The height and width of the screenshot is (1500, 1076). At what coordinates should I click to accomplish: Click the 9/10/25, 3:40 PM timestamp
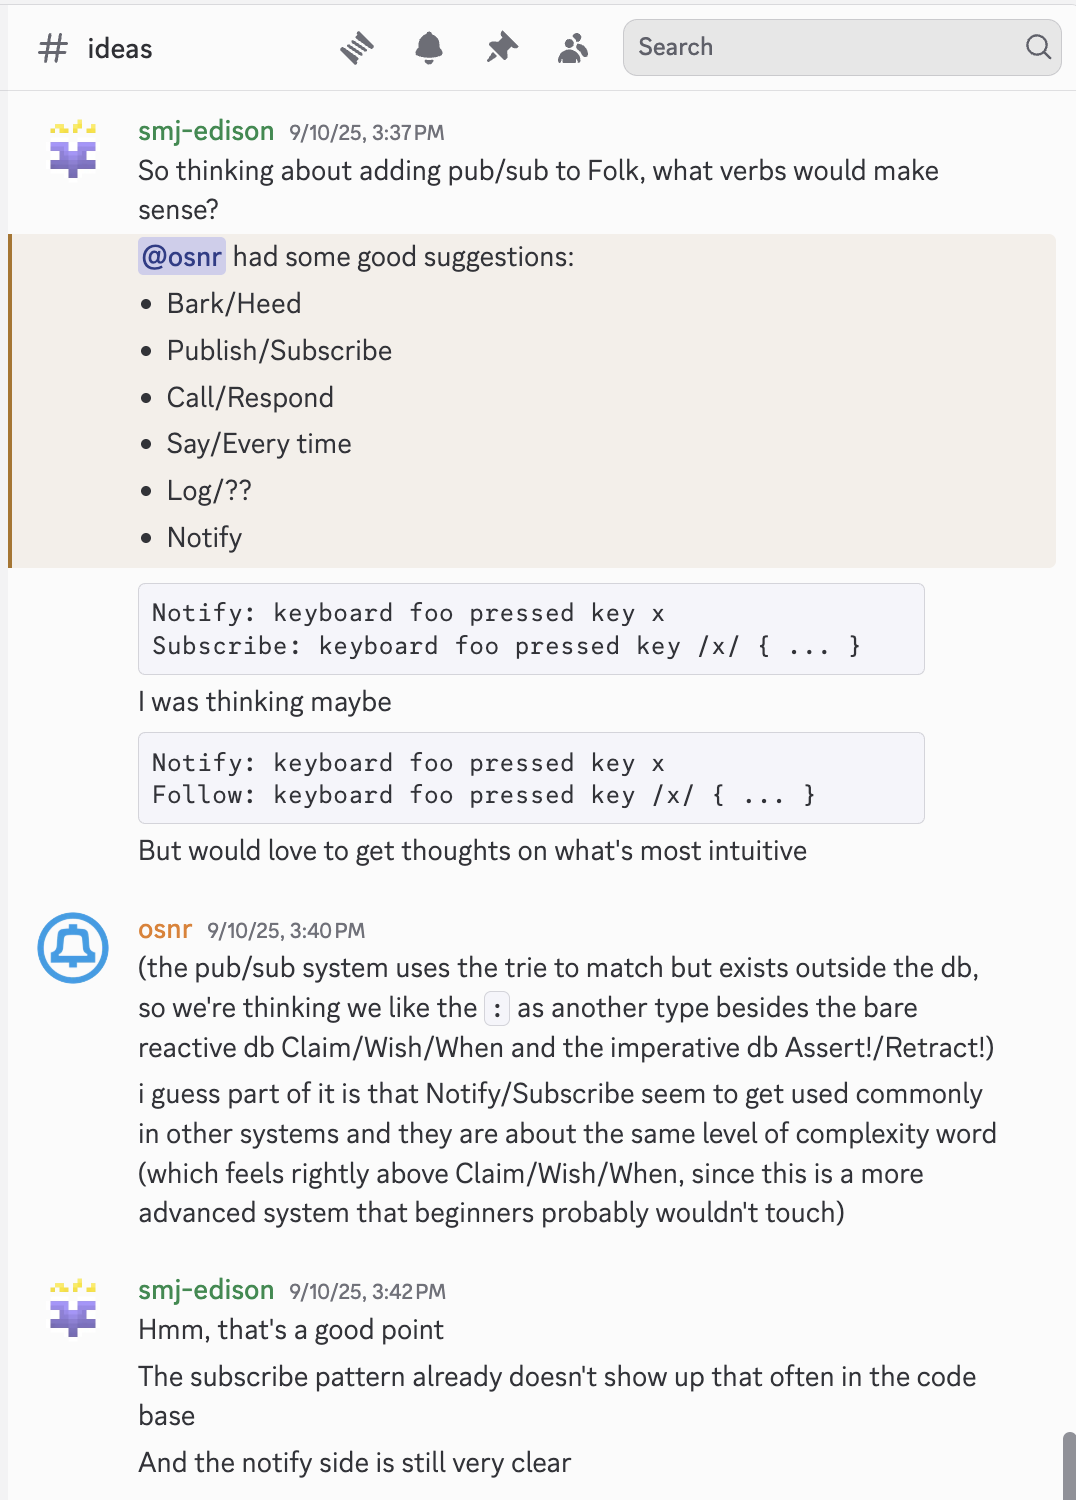(x=286, y=931)
